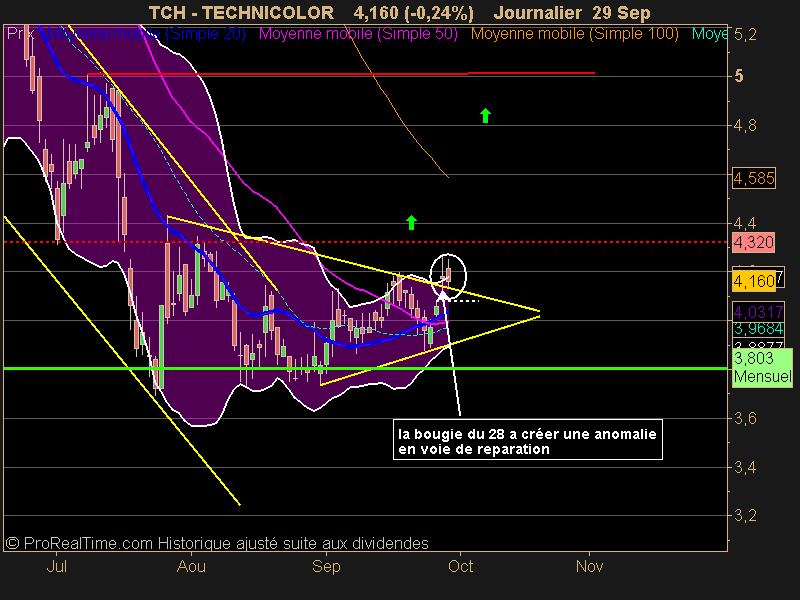Image resolution: width=800 pixels, height=600 pixels.
Task: Click the 3,4 price axis label
Action: (x=745, y=467)
